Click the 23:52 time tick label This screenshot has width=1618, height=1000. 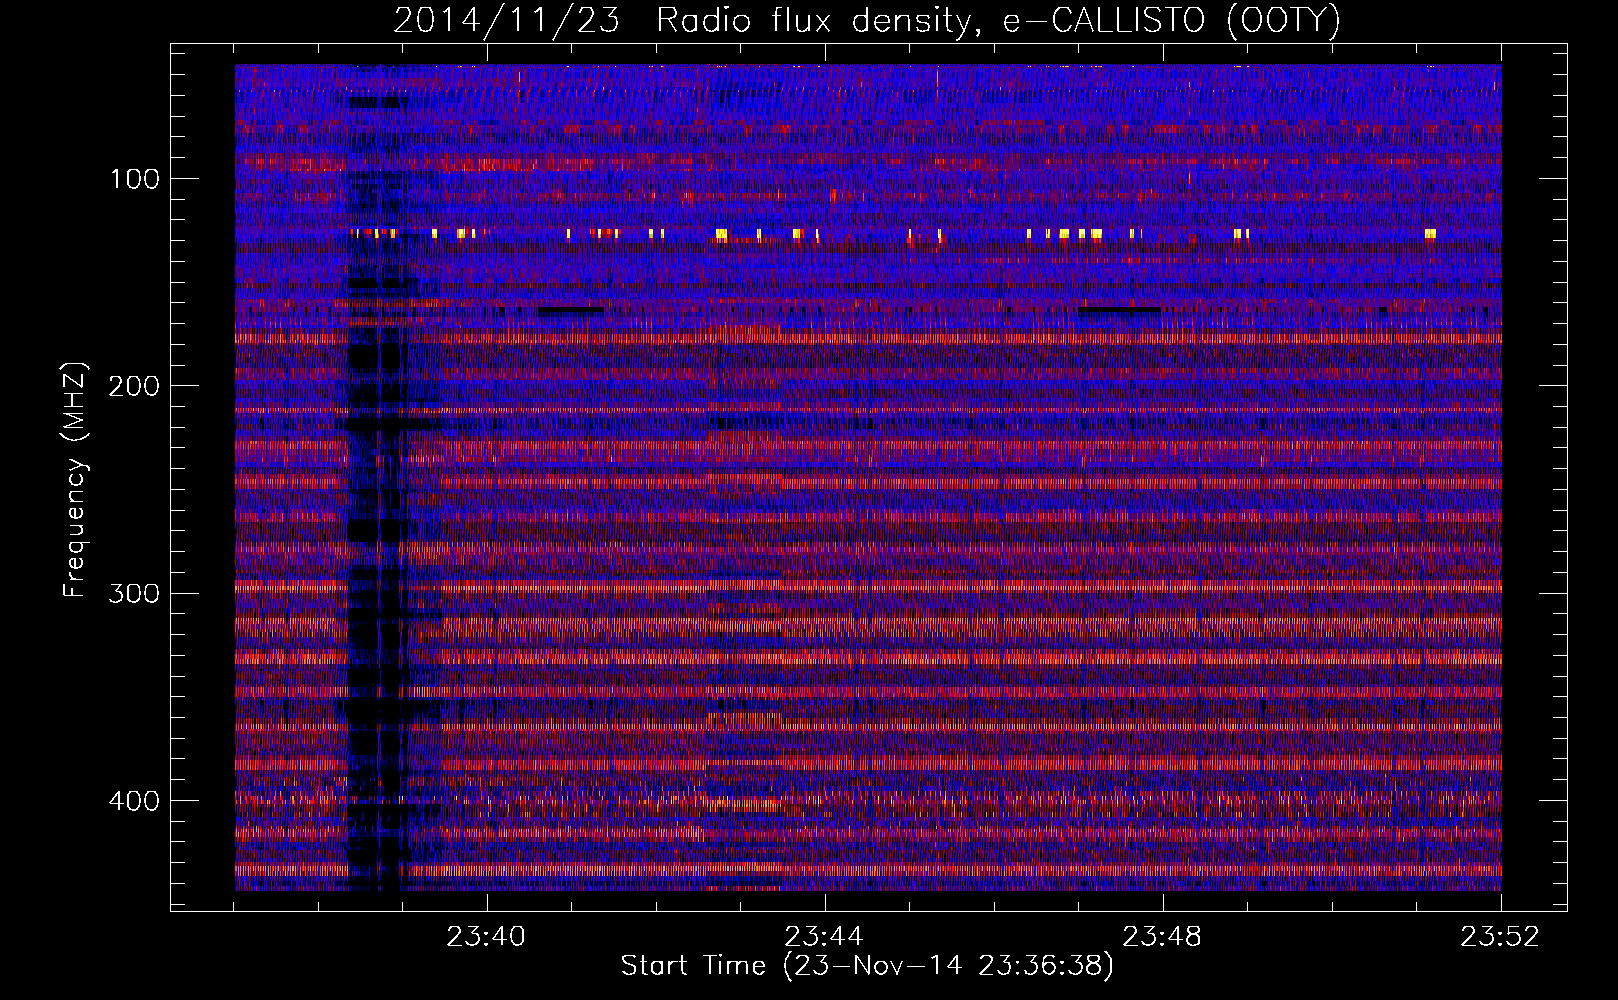(x=1500, y=937)
